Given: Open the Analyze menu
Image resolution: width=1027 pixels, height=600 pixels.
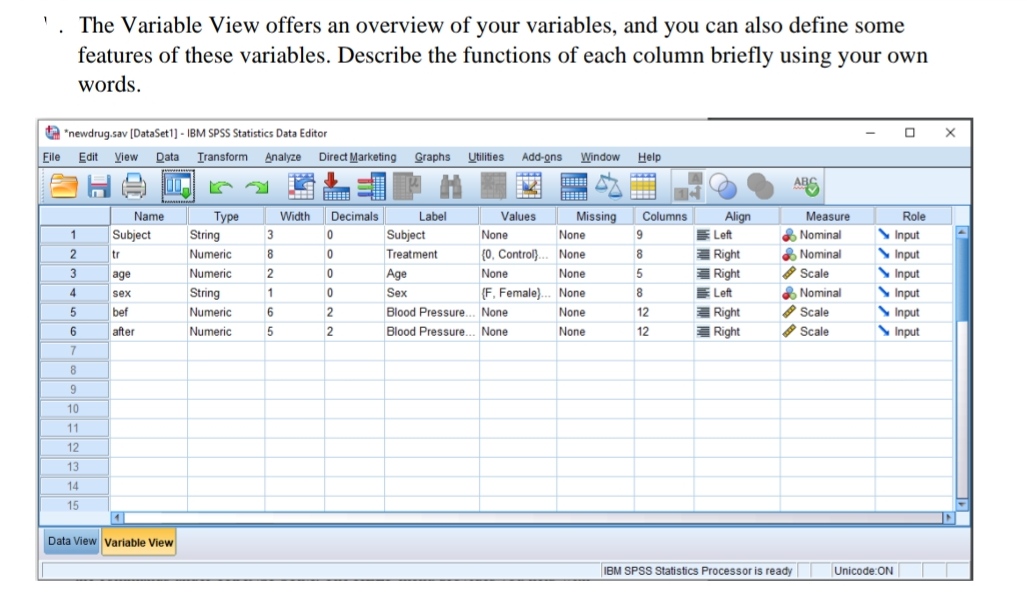Looking at the screenshot, I should click(x=284, y=157).
